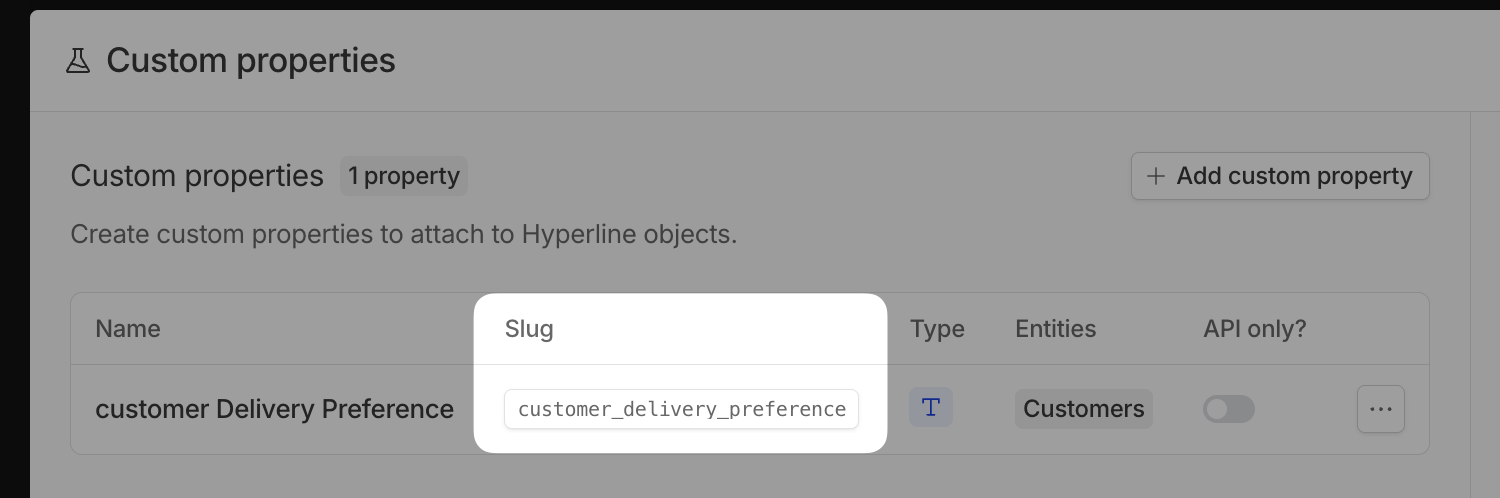This screenshot has height=498, width=1500.
Task: Click the Type column header
Action: click(x=937, y=329)
